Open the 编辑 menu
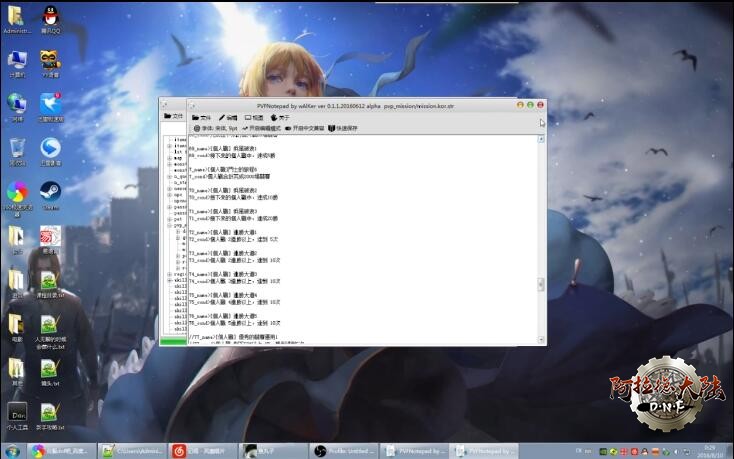This screenshot has height=459, width=734. (x=228, y=117)
